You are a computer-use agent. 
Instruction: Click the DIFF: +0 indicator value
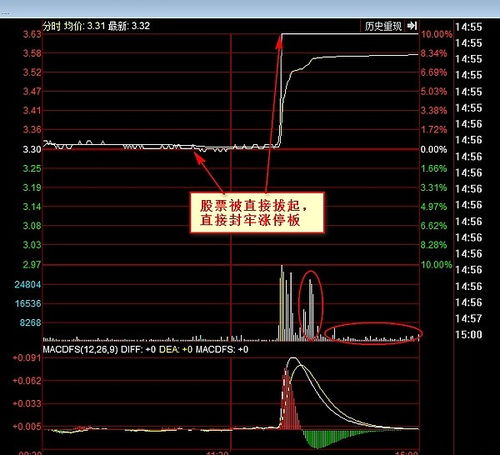click(138, 350)
